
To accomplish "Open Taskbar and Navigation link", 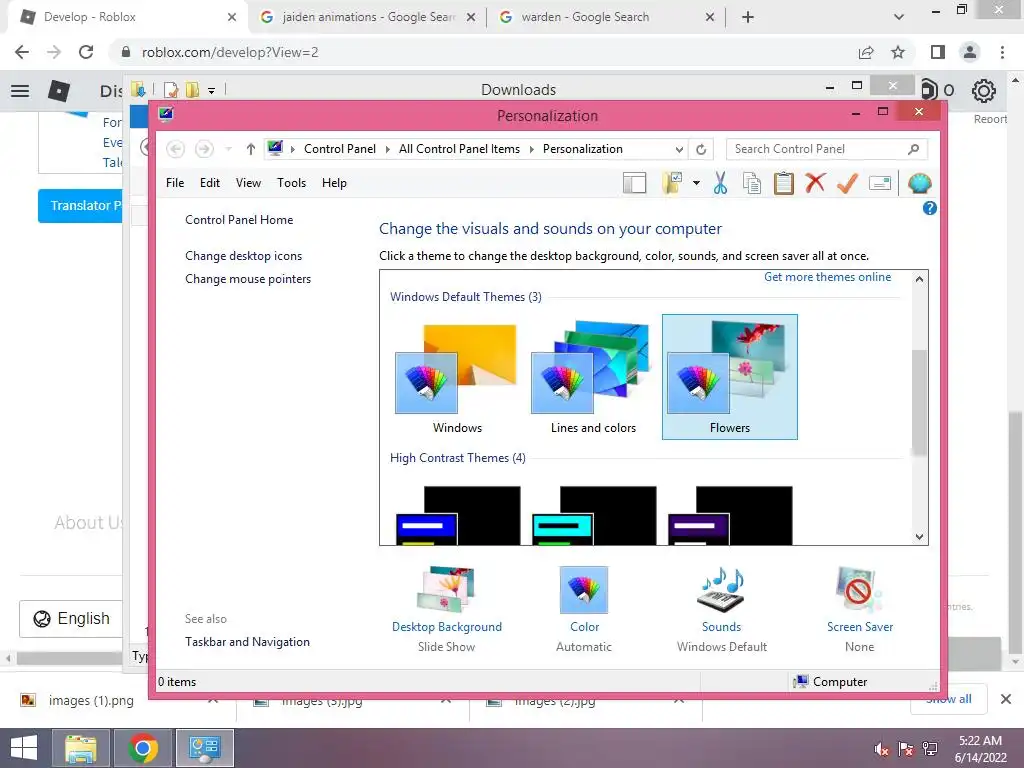I will pos(248,642).
